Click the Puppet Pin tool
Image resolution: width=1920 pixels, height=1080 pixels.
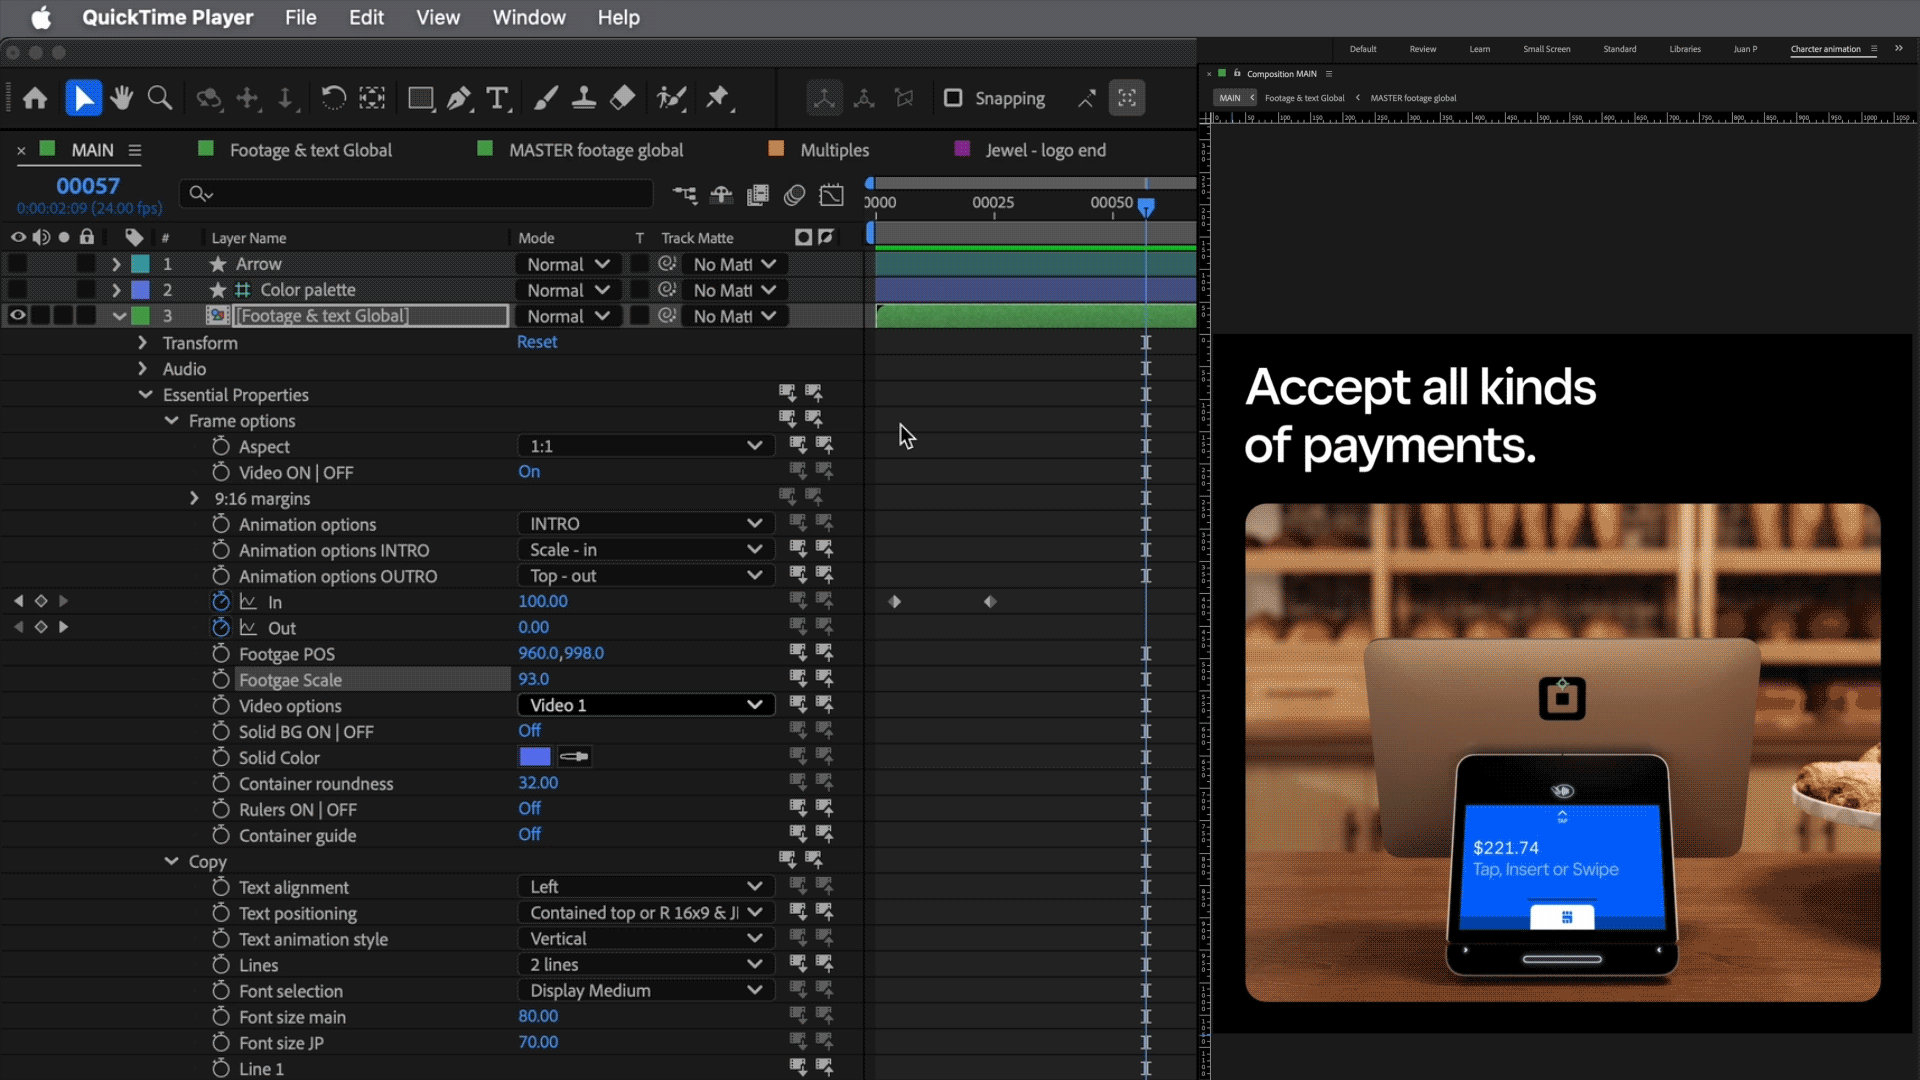click(718, 98)
